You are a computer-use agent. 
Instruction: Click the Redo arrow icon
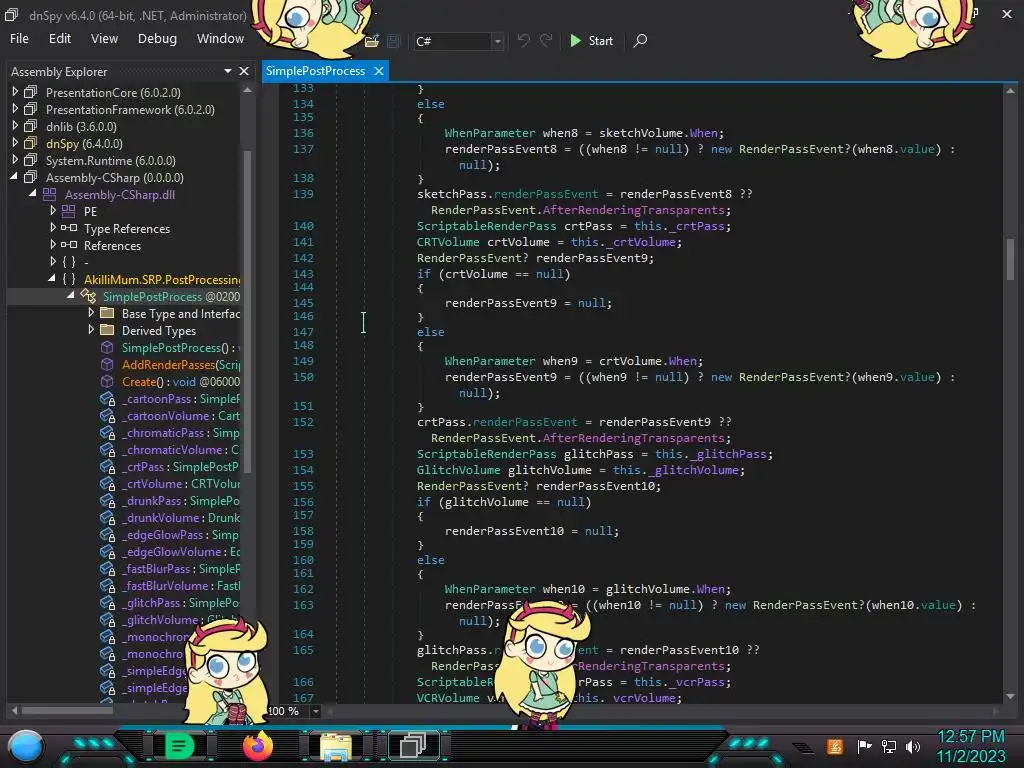pyautogui.click(x=546, y=40)
